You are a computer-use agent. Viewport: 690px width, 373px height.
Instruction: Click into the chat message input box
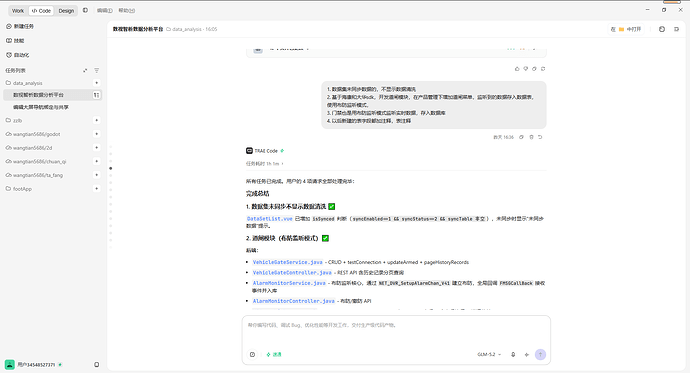[396, 332]
